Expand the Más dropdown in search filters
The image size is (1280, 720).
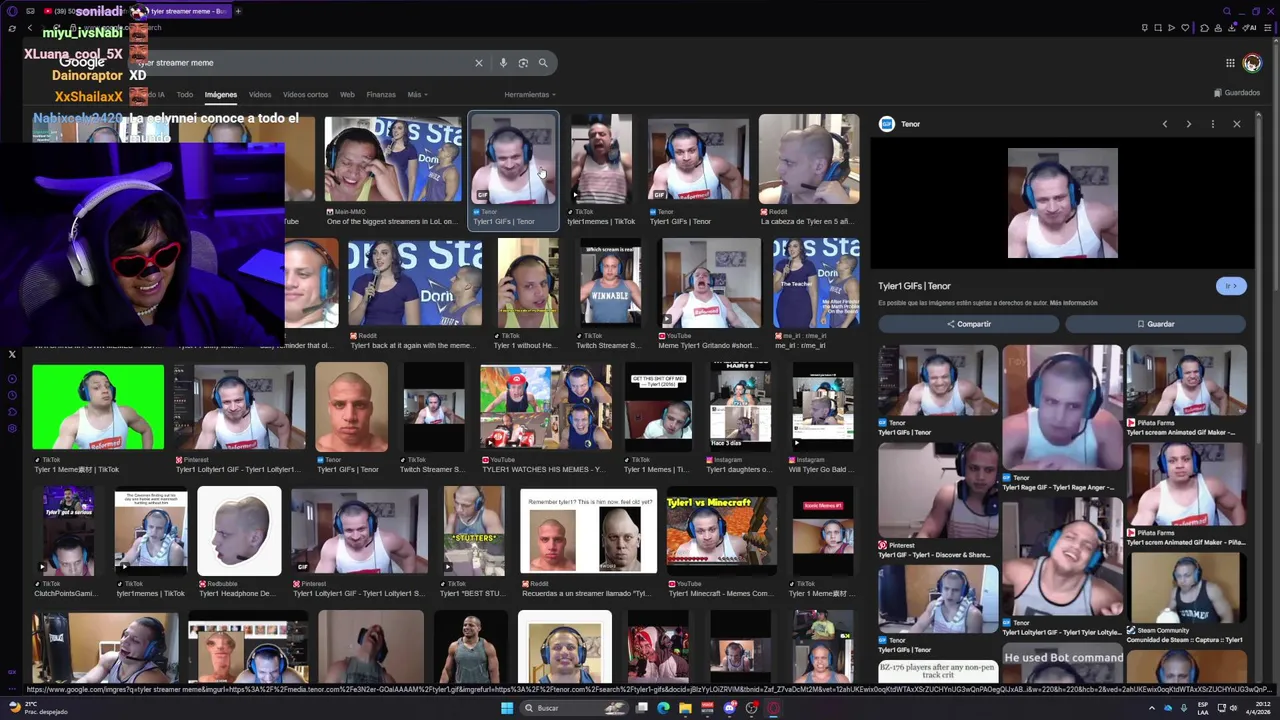pos(417,95)
